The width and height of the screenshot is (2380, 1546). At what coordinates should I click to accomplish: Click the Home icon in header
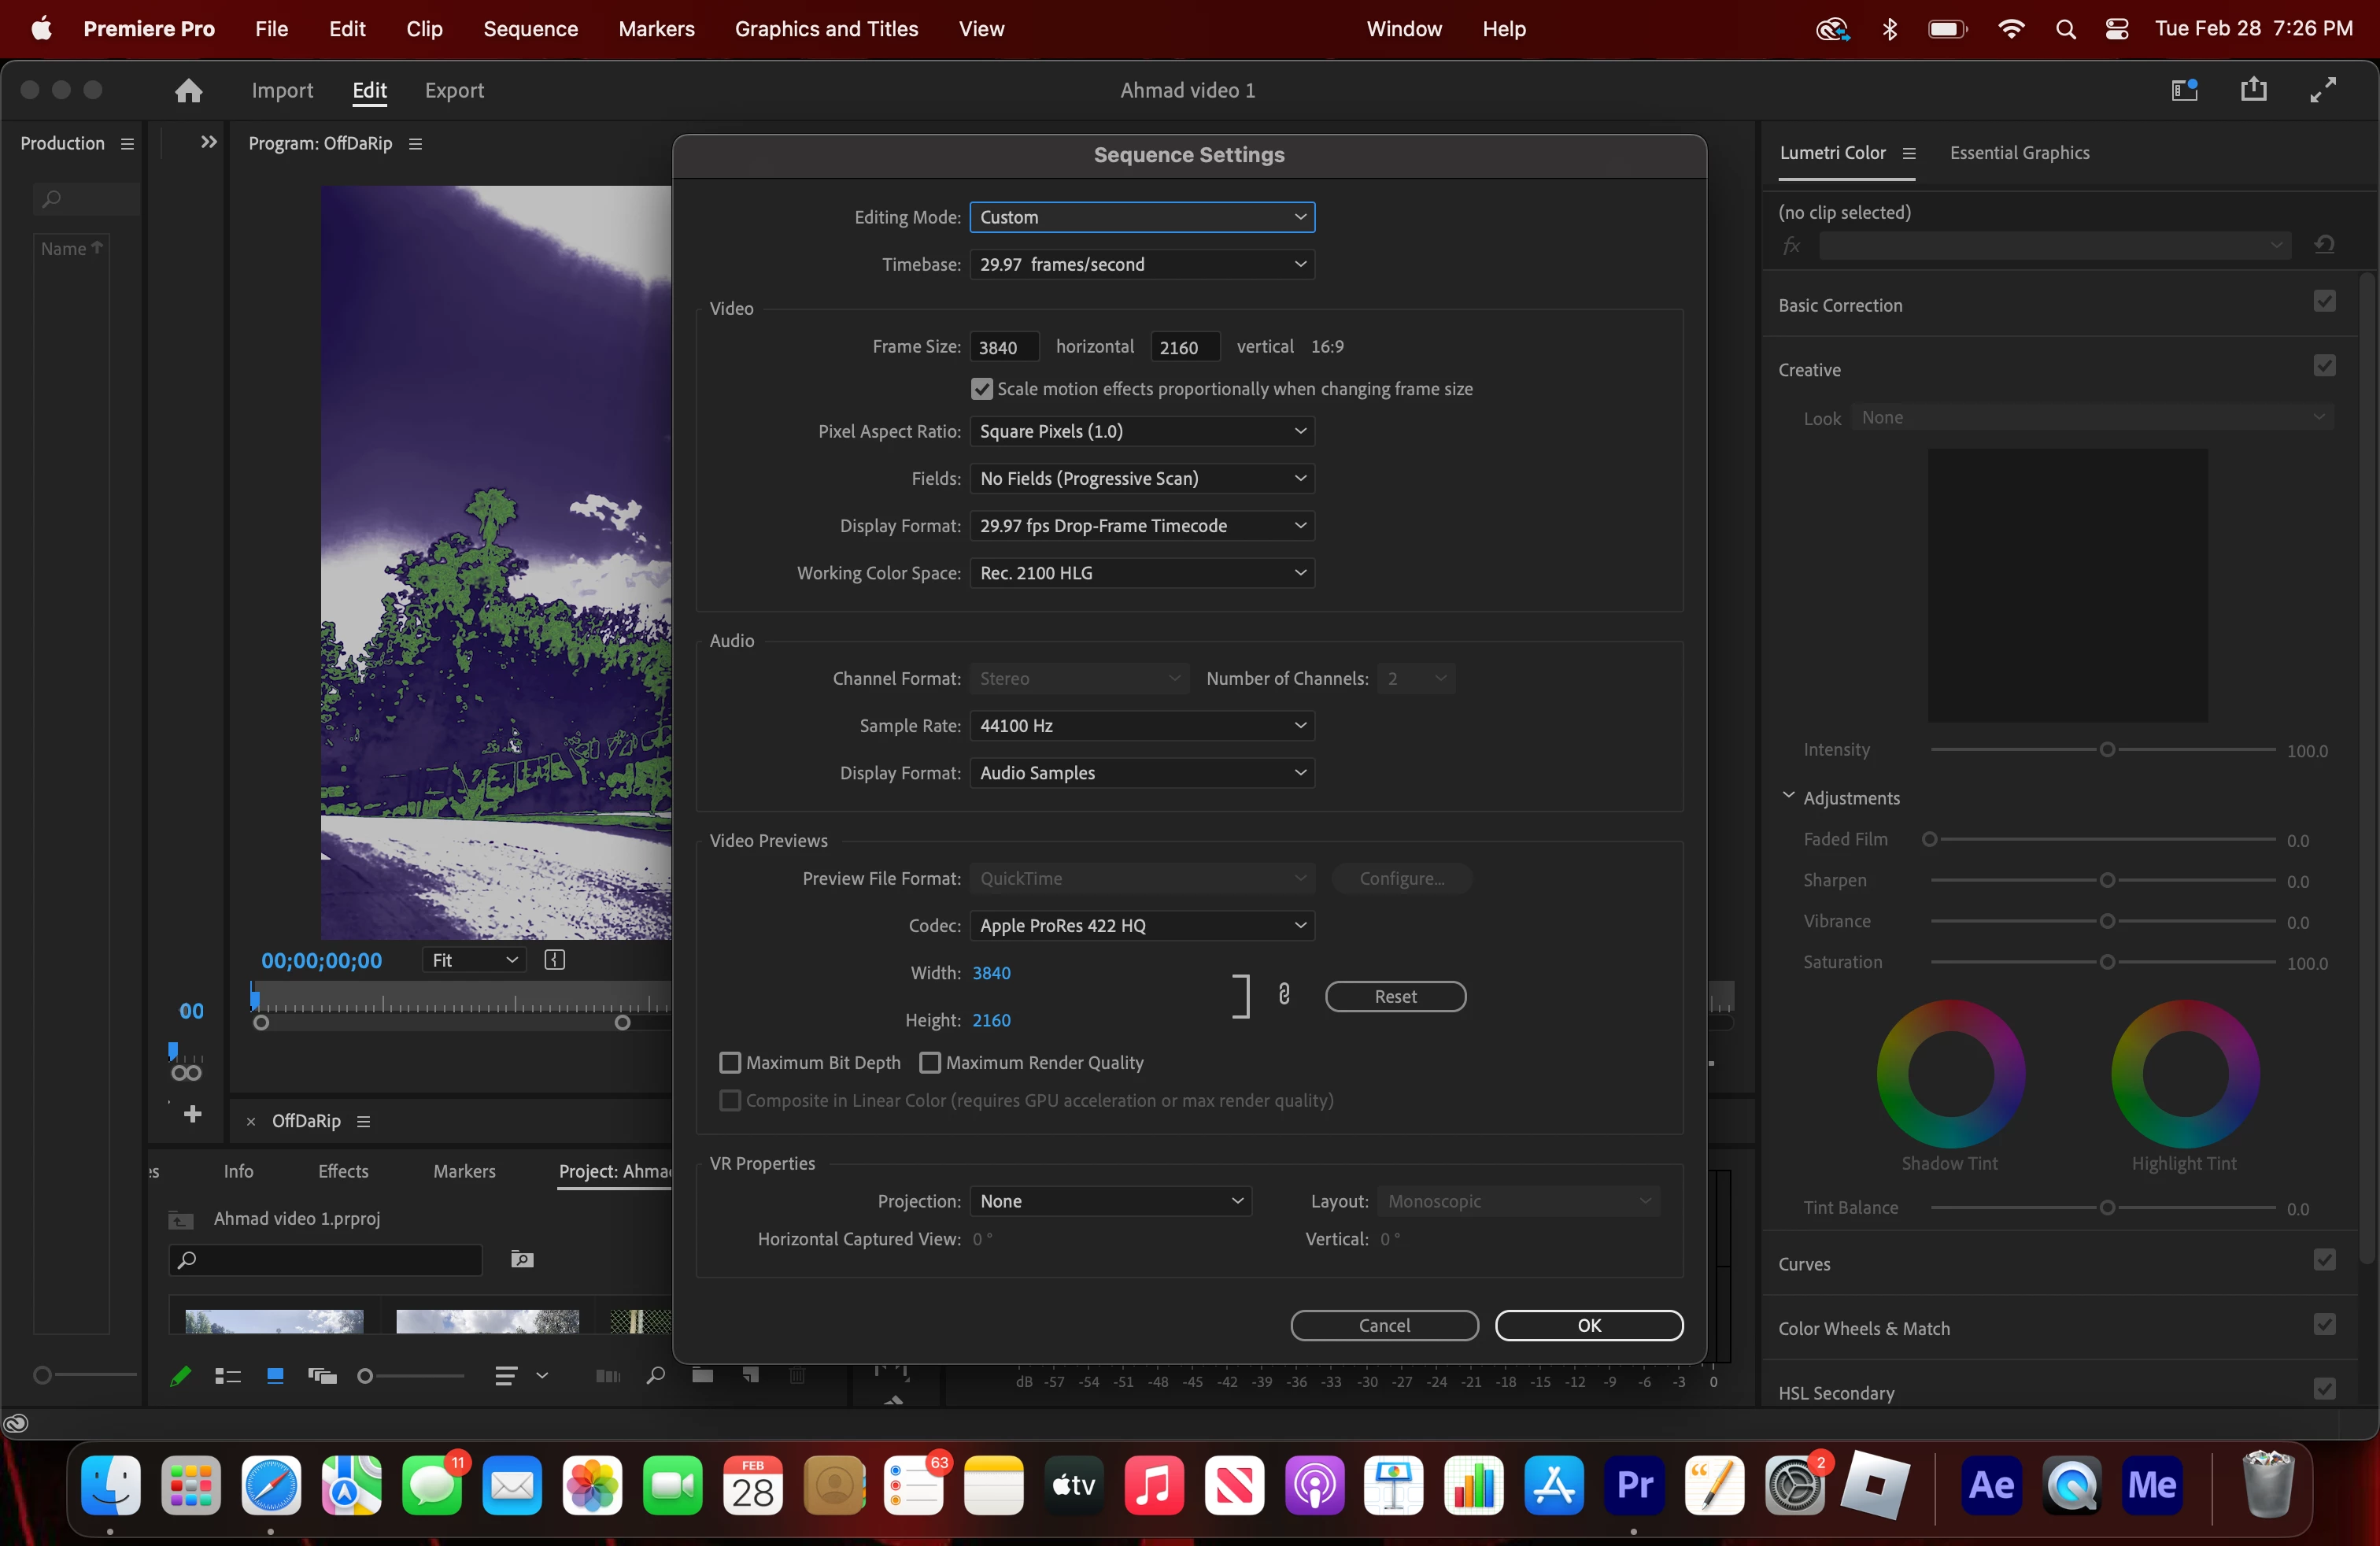pyautogui.click(x=188, y=91)
